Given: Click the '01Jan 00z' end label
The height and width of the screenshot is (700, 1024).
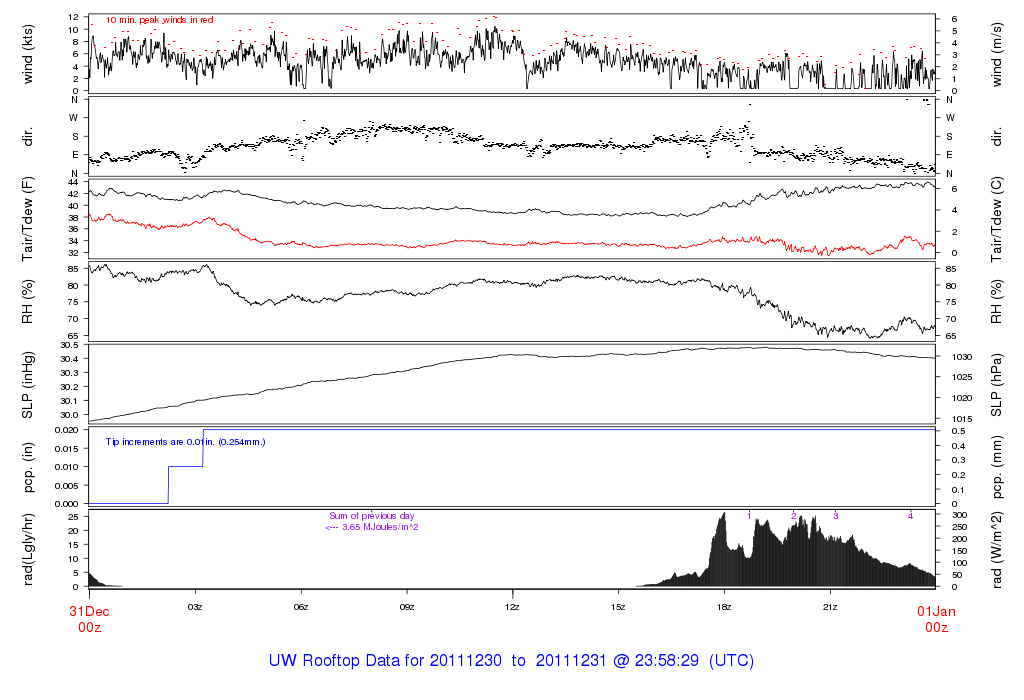Looking at the screenshot, I should 935,617.
